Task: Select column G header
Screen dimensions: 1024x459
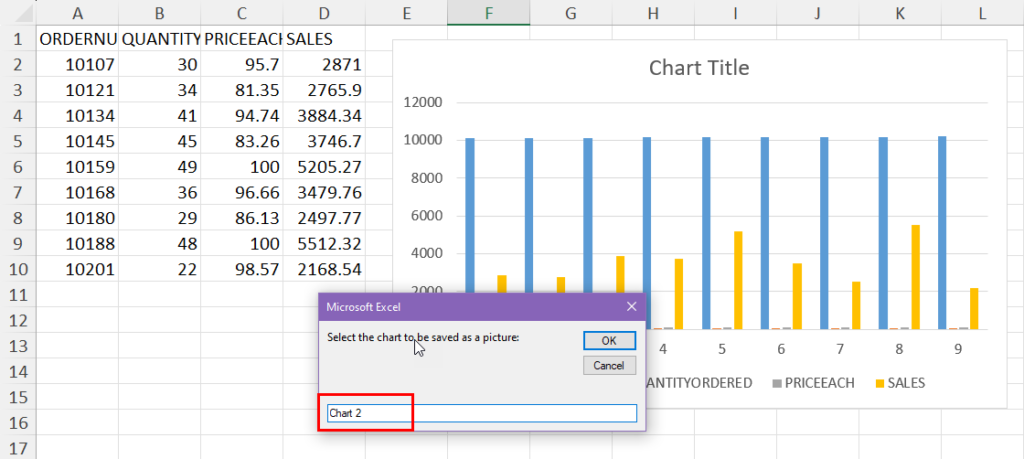Action: click(x=571, y=13)
